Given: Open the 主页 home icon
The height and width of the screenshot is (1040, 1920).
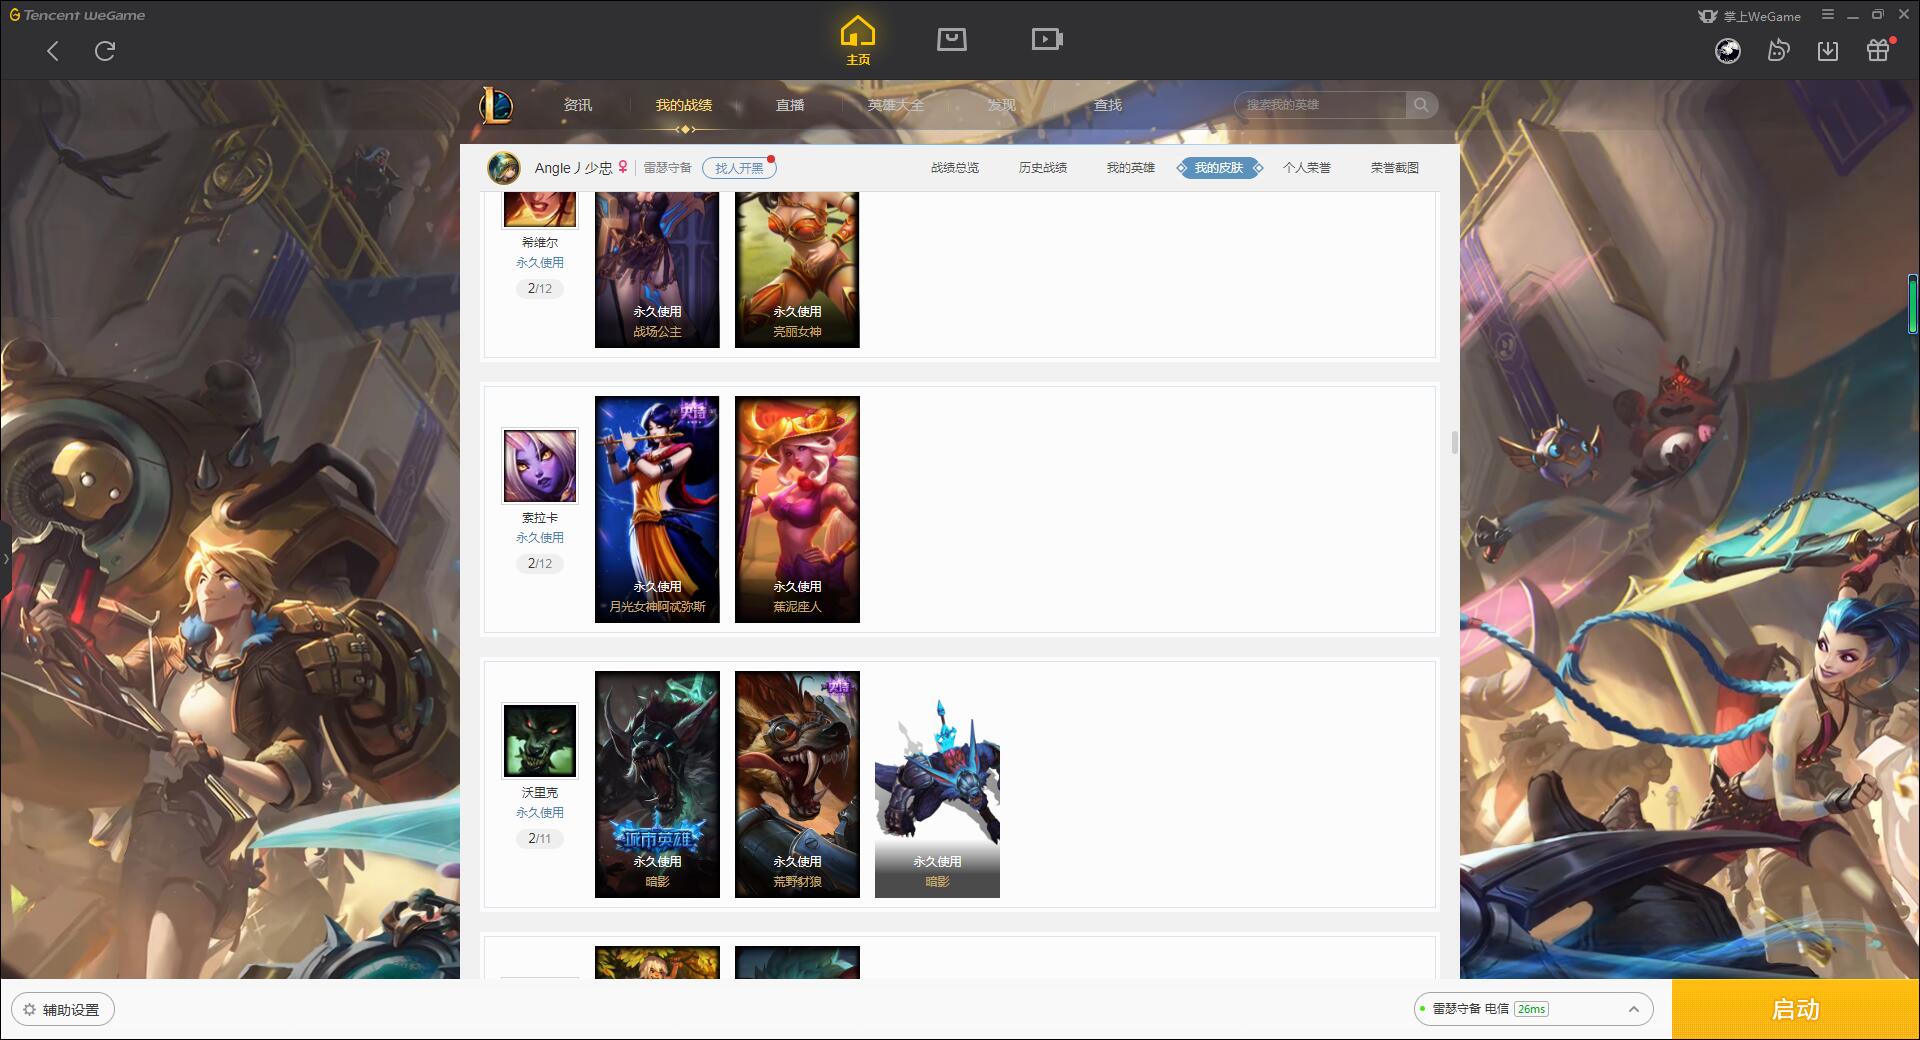Looking at the screenshot, I should point(858,41).
